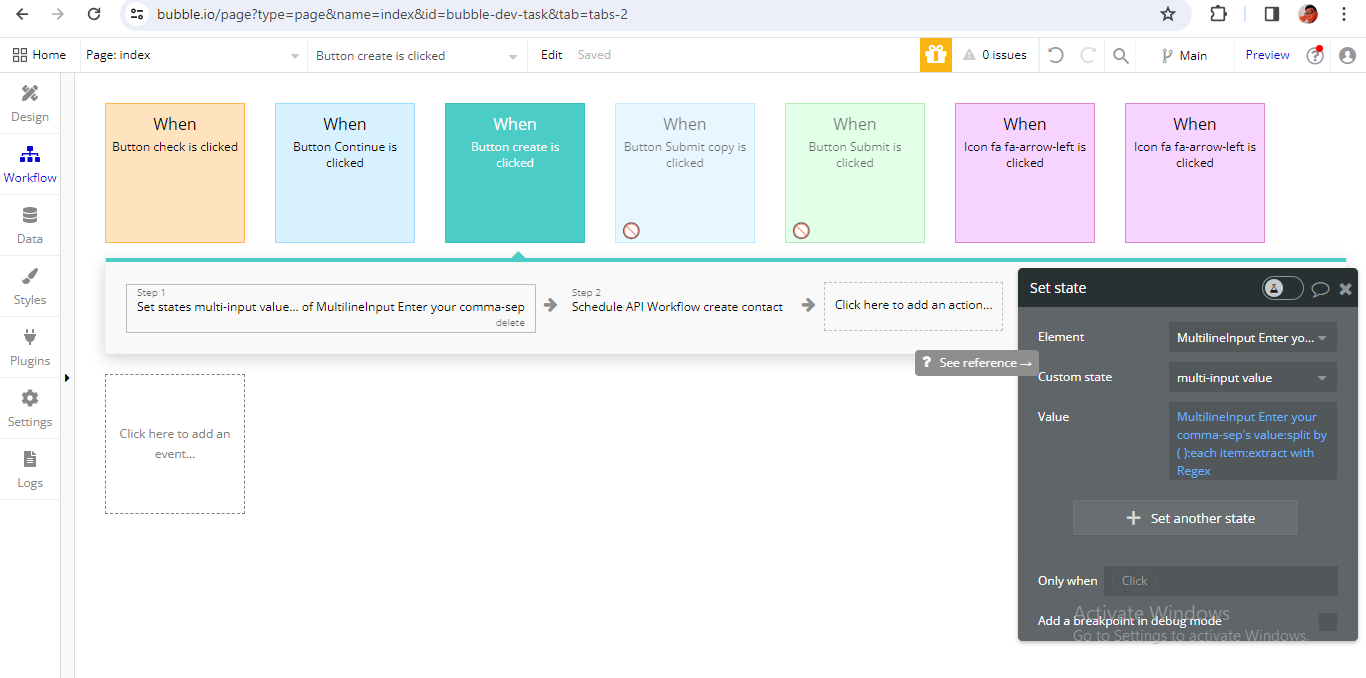Enable the breakpoint in debug mode checkbox

tap(1328, 622)
